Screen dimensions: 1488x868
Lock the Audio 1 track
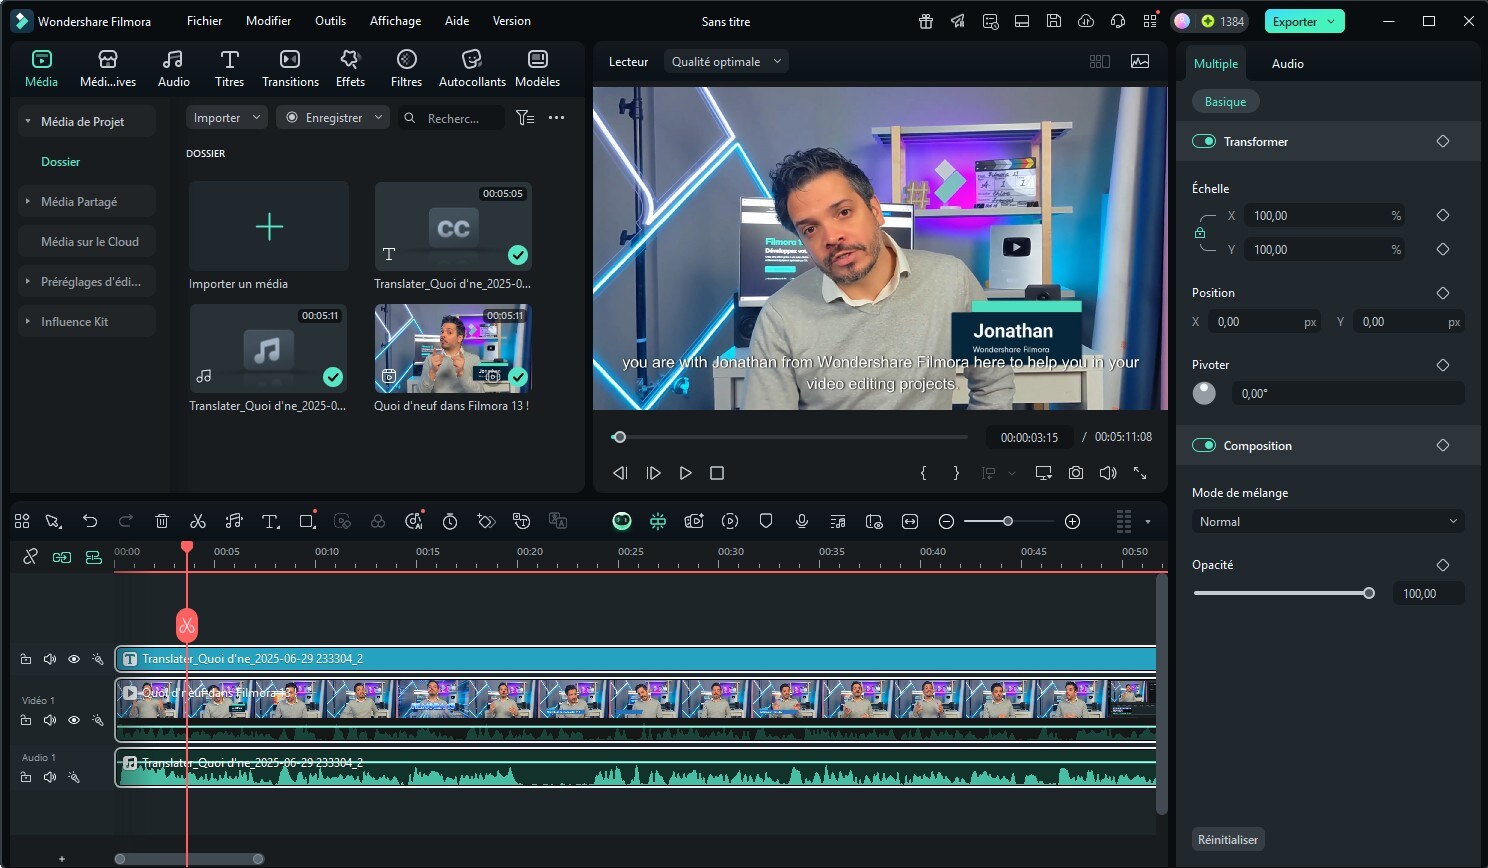point(26,777)
